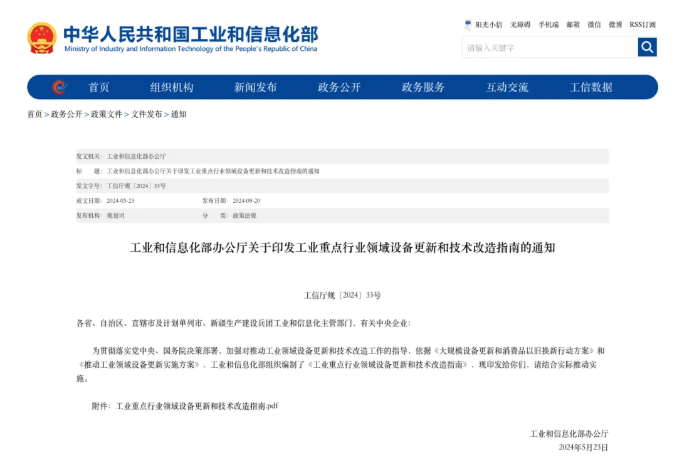The image size is (681, 475).
Task: Click the 发文机关 value 工业和信息化部办公厅
Action: click(136, 156)
